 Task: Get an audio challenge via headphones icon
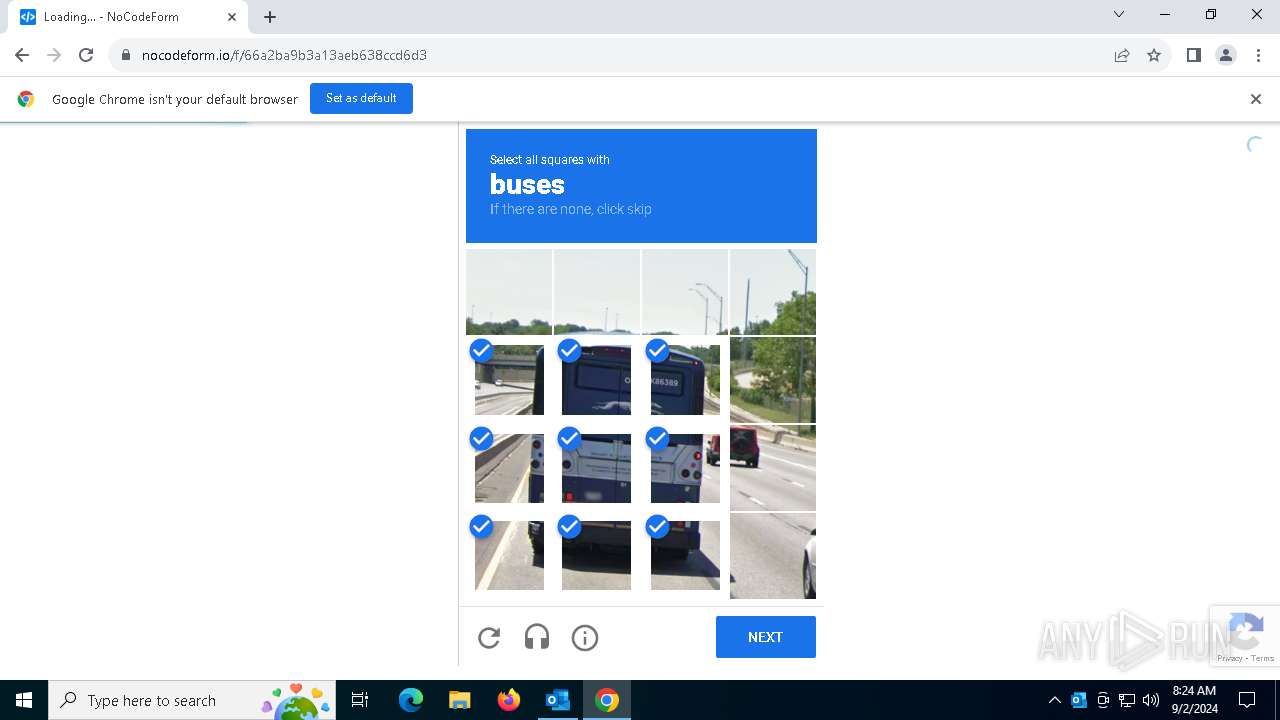click(537, 637)
